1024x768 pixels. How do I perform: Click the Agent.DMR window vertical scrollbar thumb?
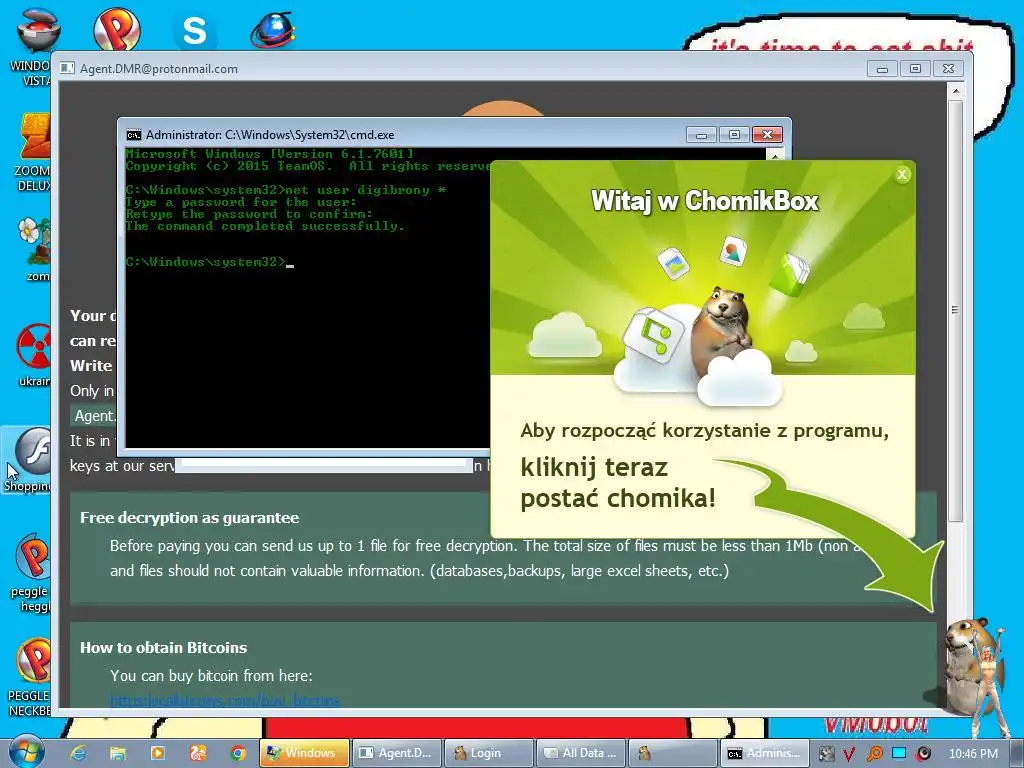coord(955,310)
